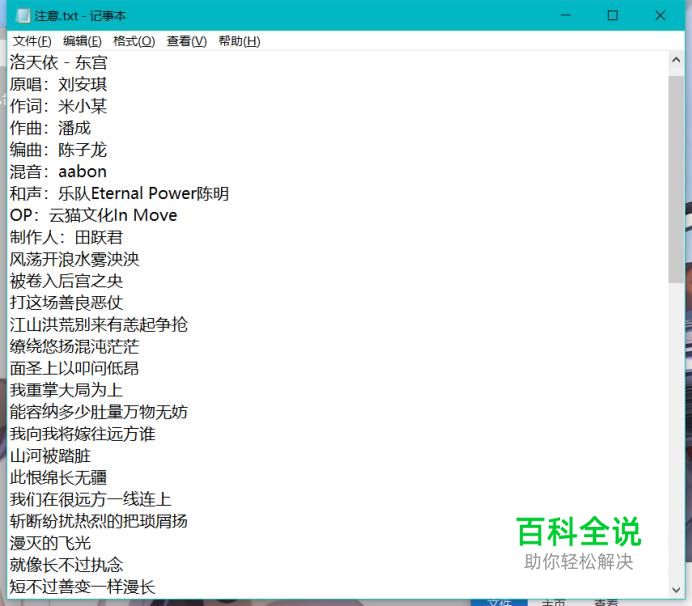Click the lyric 江山洪荒别来有恙起争抢
Image resolution: width=692 pixels, height=606 pixels.
pos(99,325)
